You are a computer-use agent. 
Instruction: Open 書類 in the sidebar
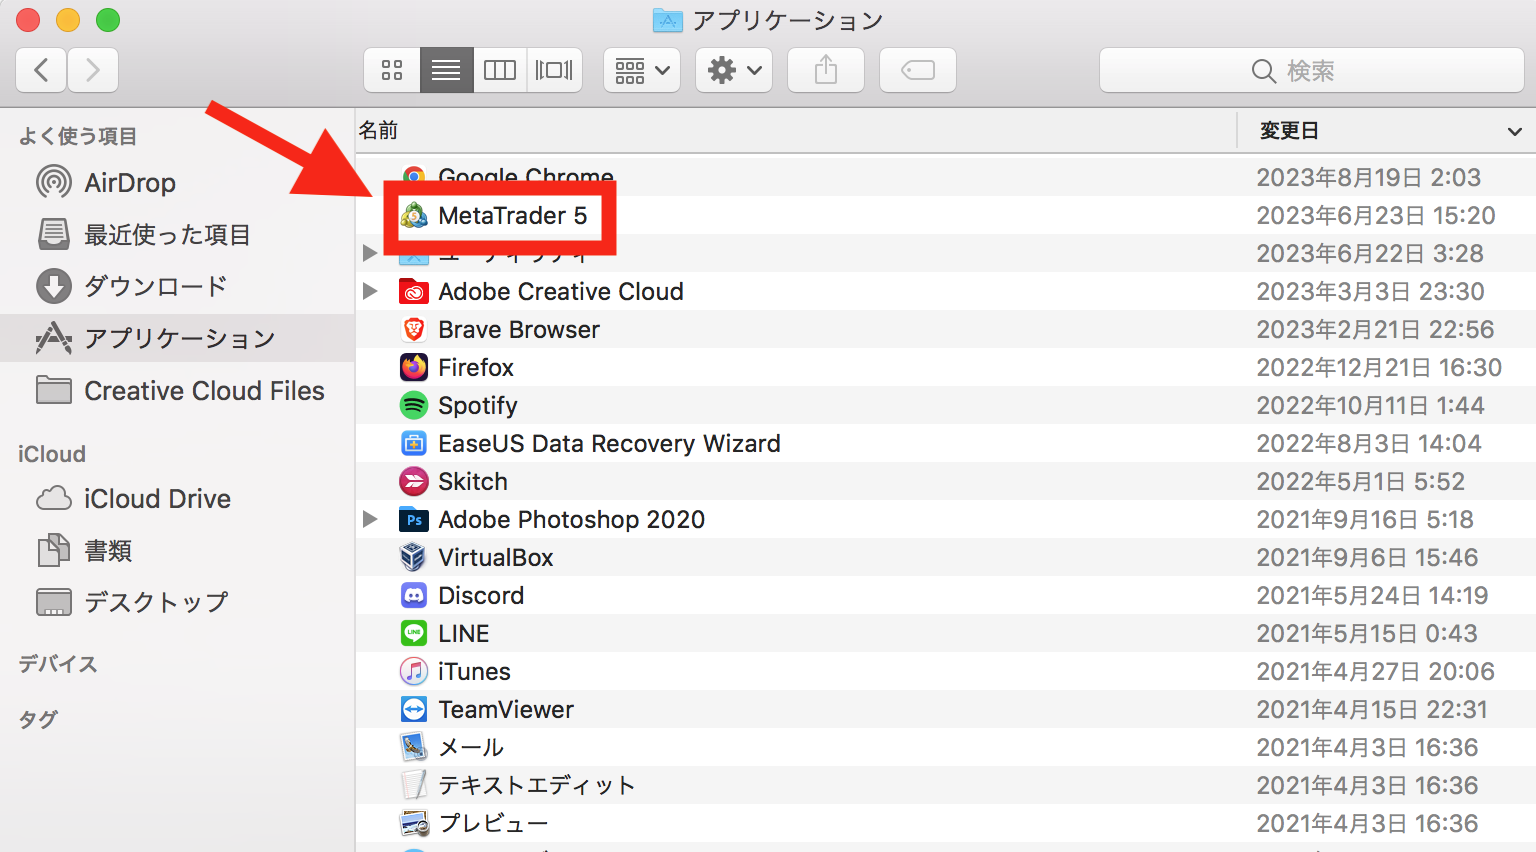pyautogui.click(x=177, y=550)
